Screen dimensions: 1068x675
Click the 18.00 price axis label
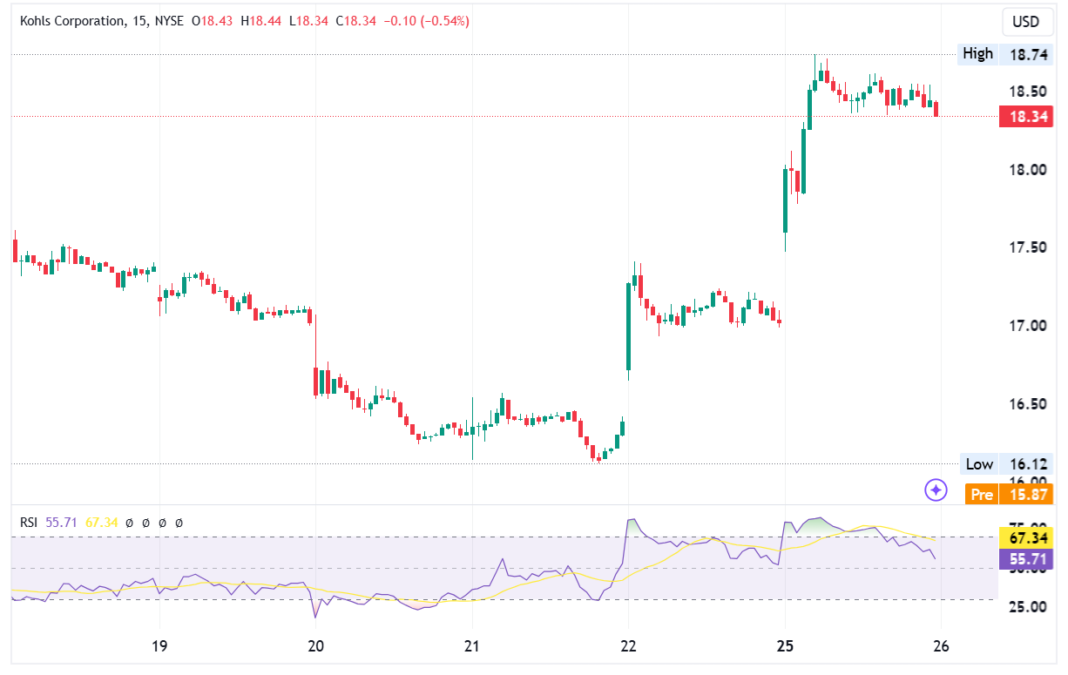(x=1028, y=170)
